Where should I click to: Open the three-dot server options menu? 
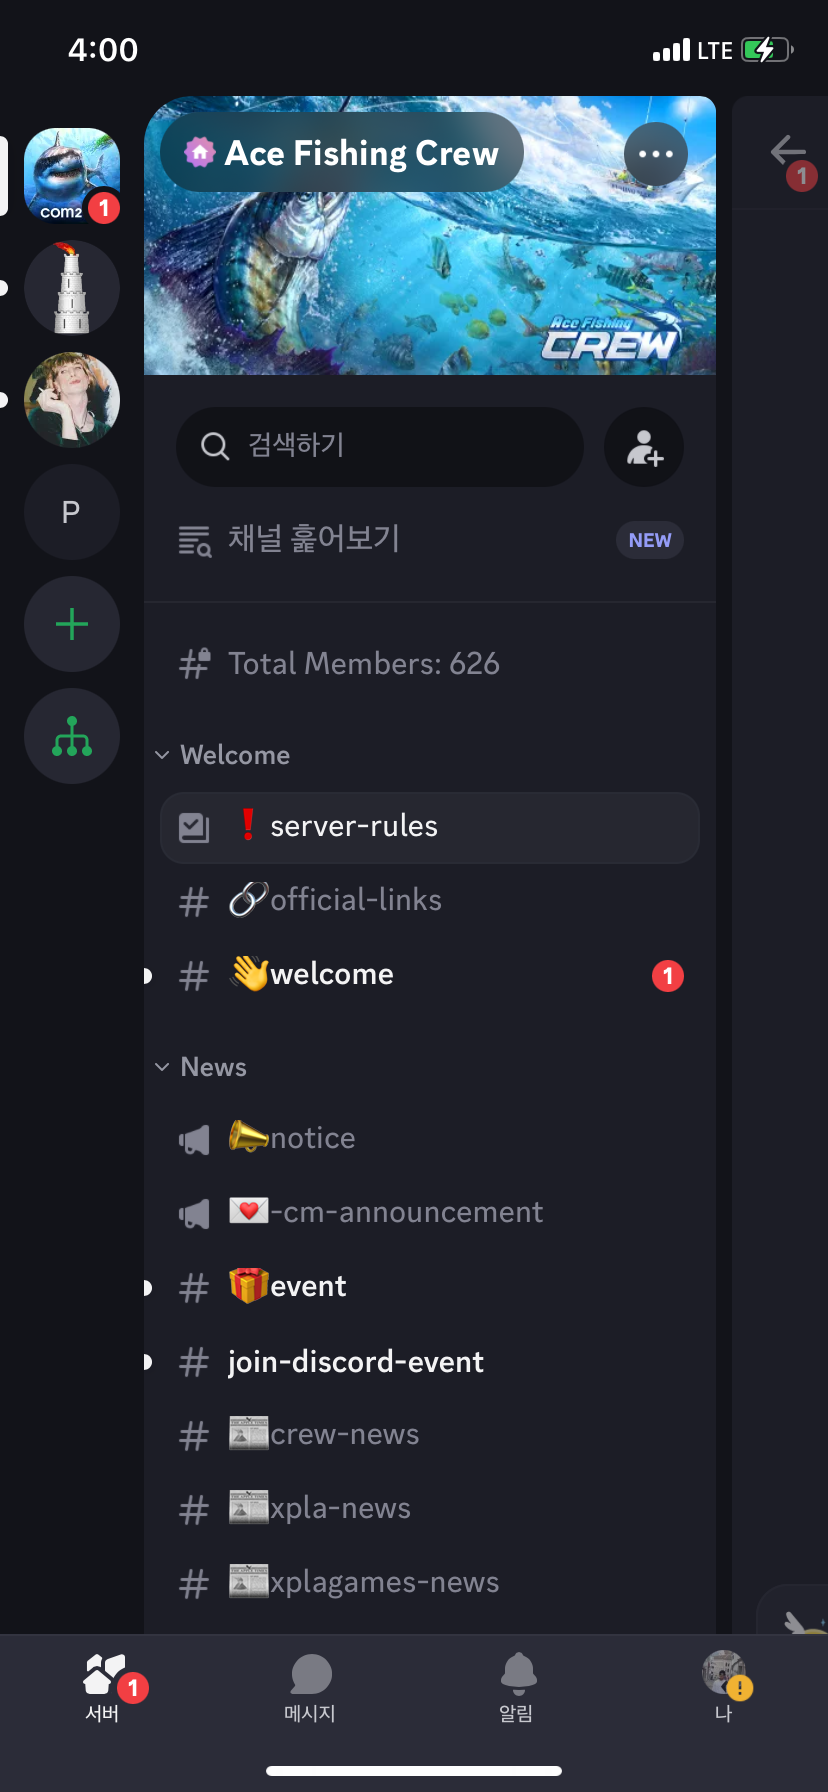pos(656,154)
